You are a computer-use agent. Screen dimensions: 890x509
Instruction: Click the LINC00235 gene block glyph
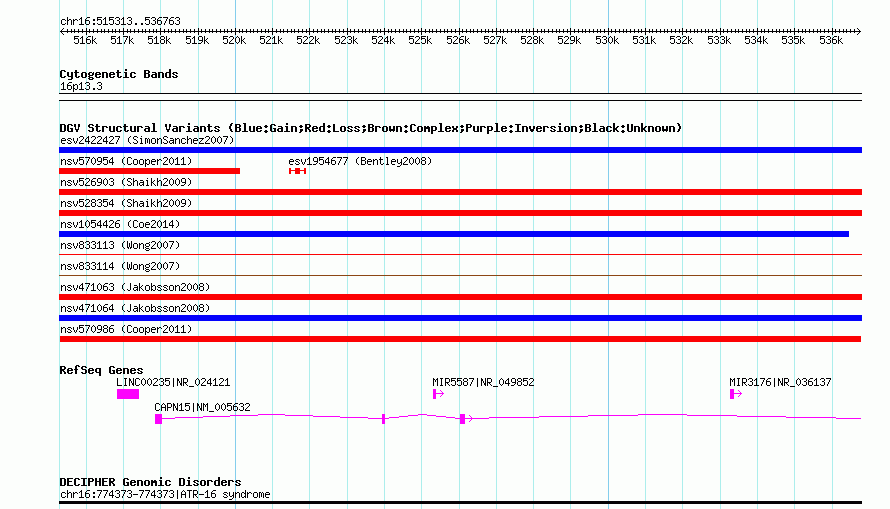[128, 394]
